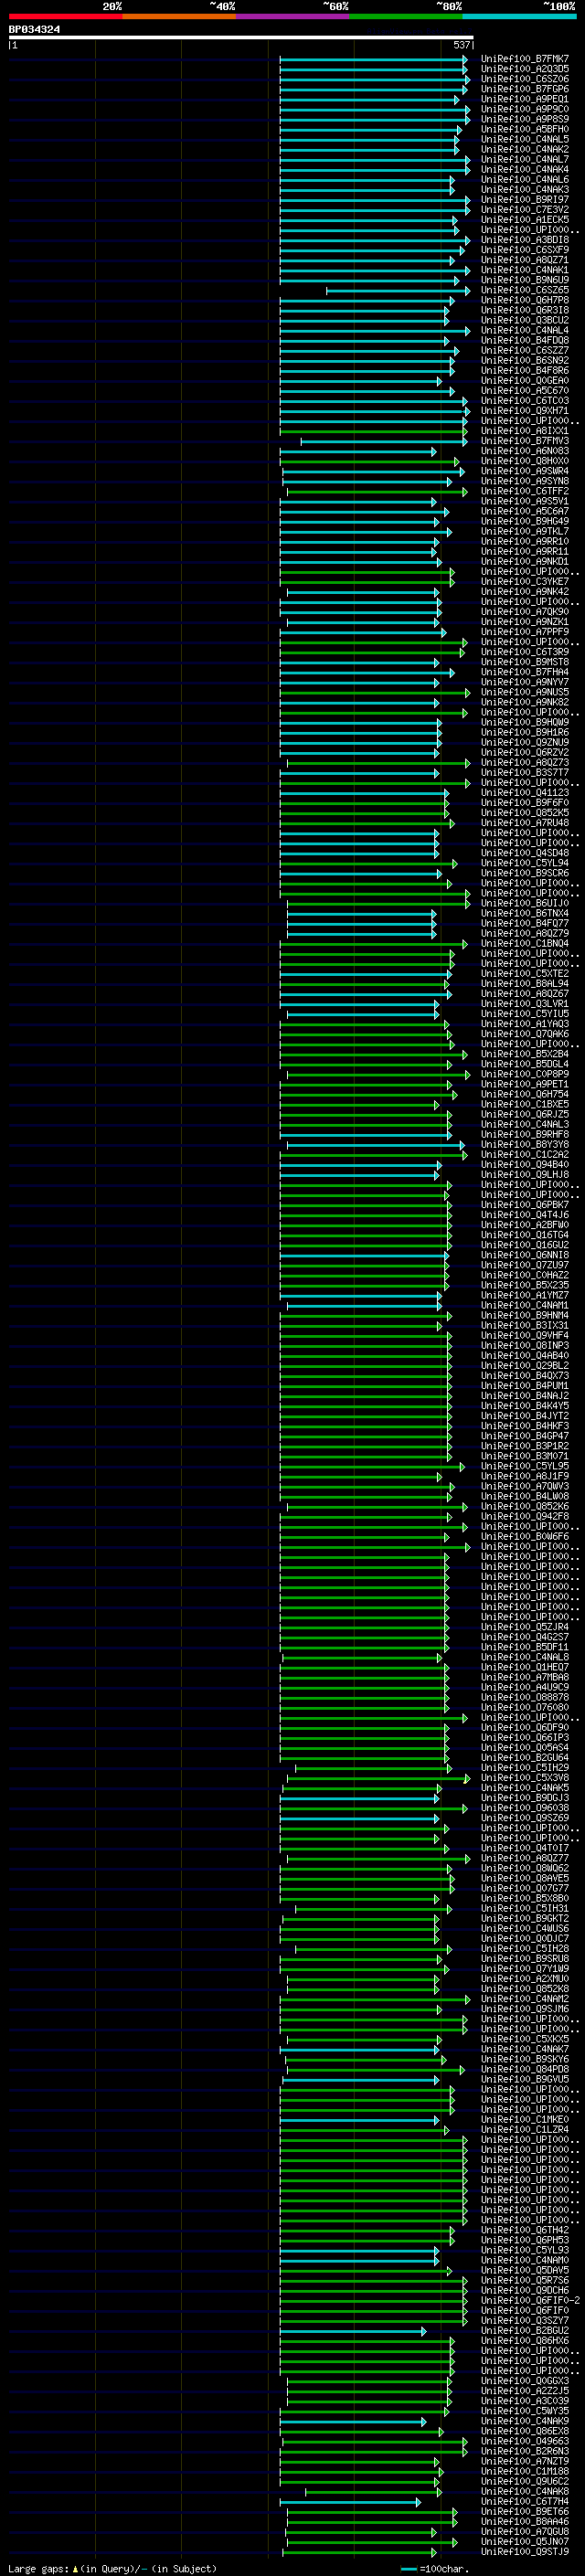Select hit label UniRef100_B6UIJ0
Screen dimensions: 585x2576
[x=525, y=903]
